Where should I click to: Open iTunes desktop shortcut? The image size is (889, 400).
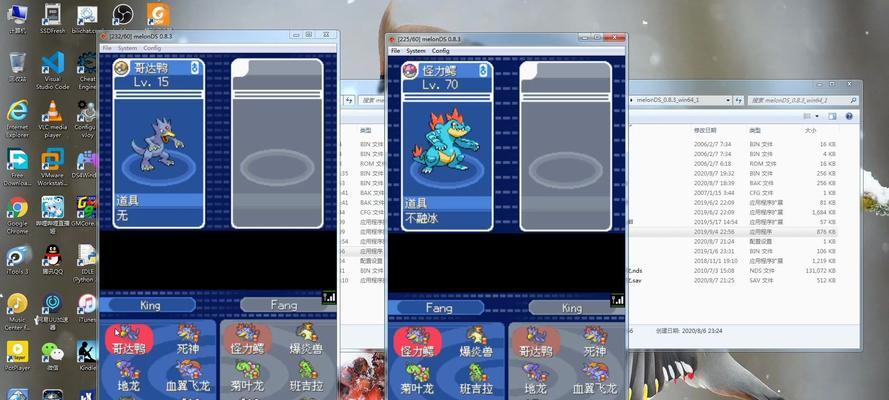pos(87,308)
